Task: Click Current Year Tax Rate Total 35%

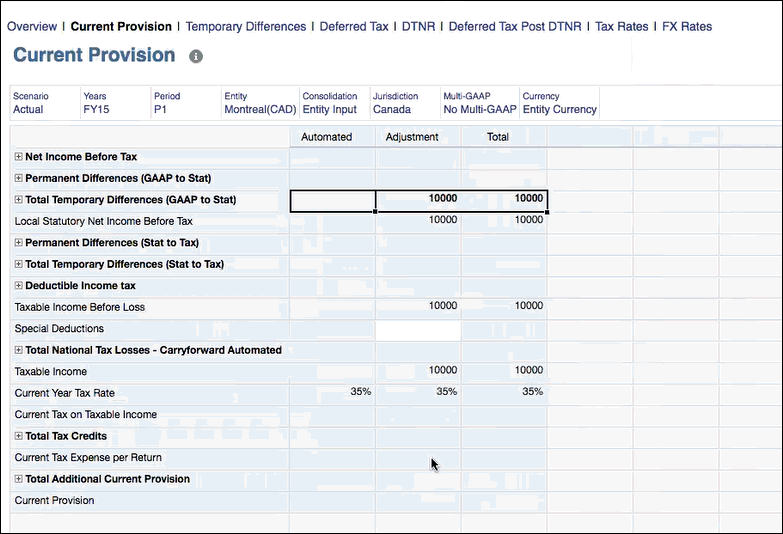Action: pyautogui.click(x=504, y=394)
